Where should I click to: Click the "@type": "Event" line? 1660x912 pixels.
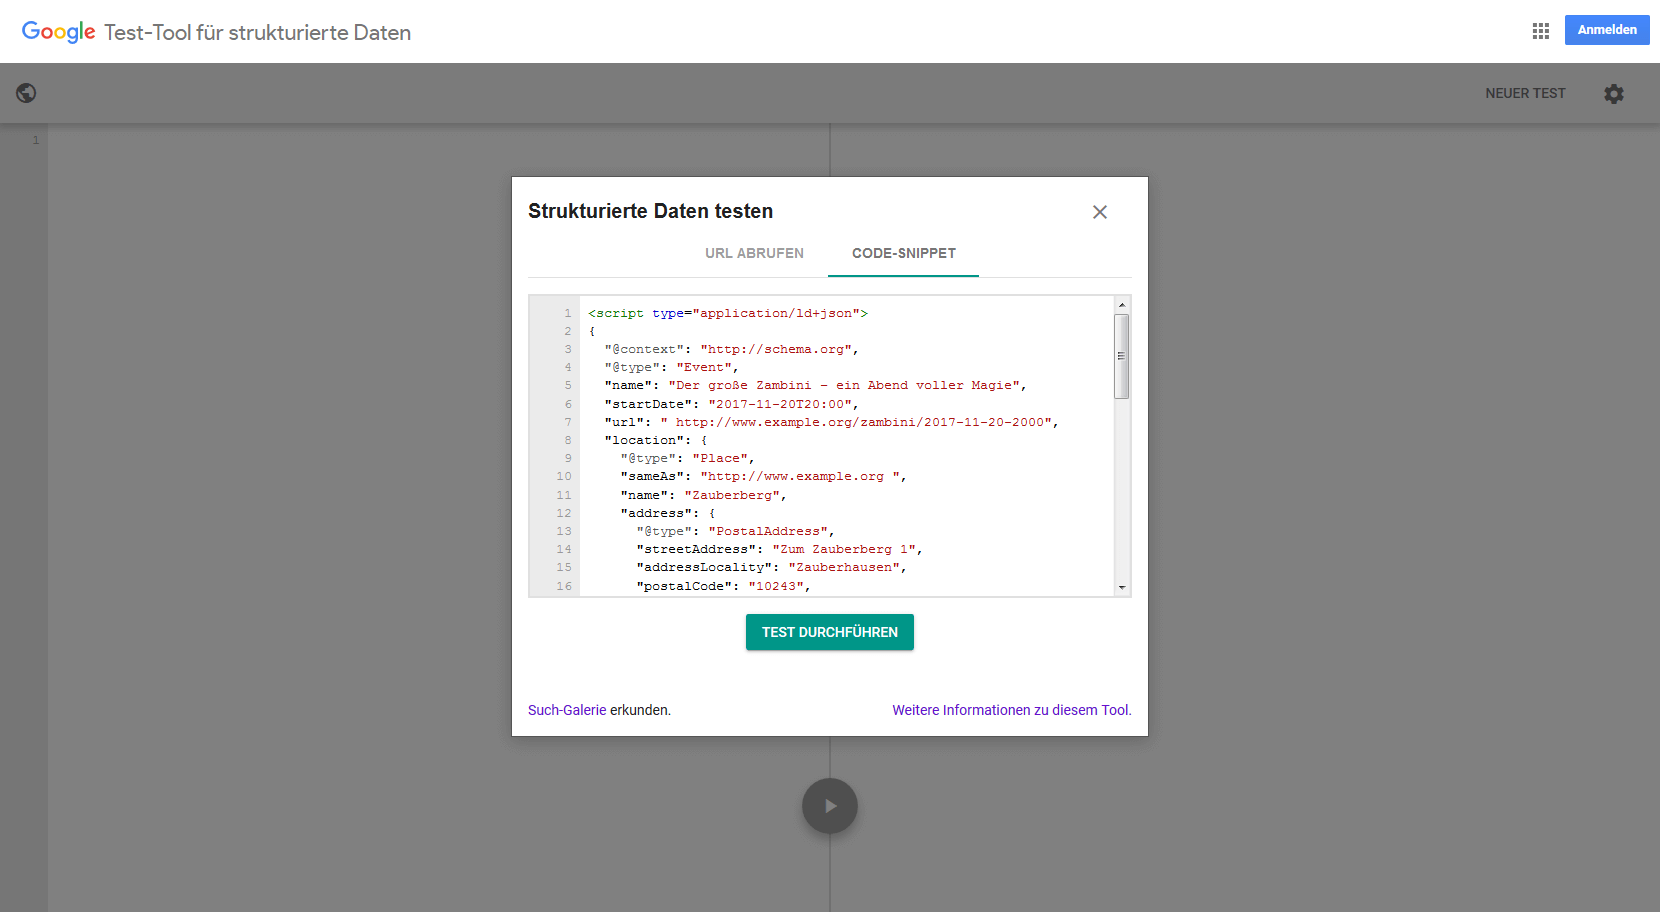(671, 367)
